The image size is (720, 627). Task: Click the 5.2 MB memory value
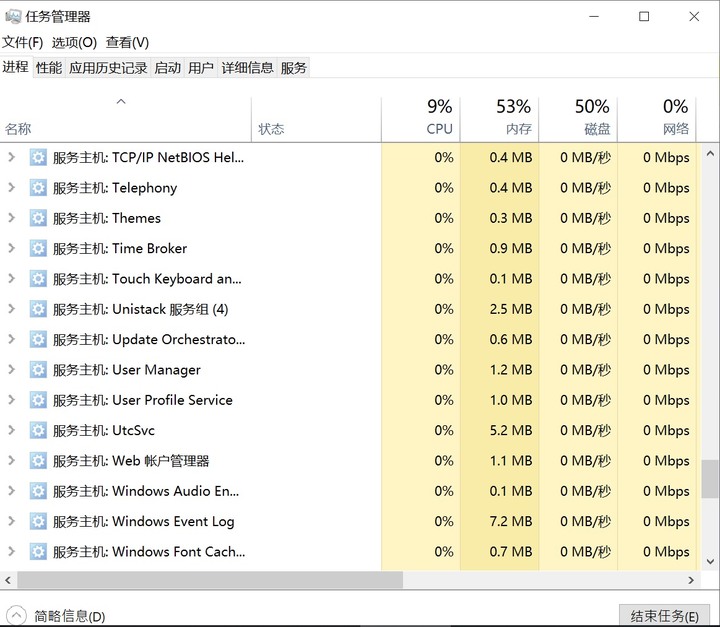point(511,430)
